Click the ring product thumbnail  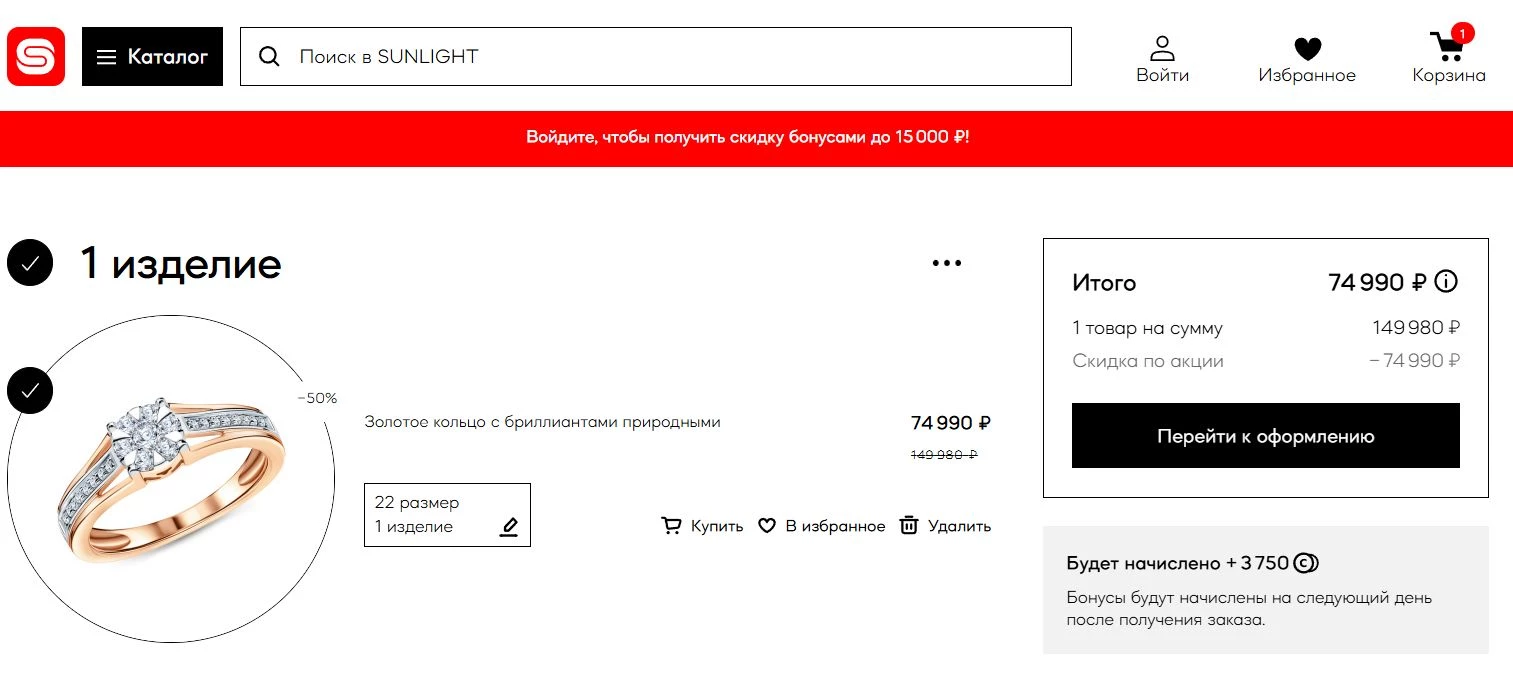click(170, 478)
